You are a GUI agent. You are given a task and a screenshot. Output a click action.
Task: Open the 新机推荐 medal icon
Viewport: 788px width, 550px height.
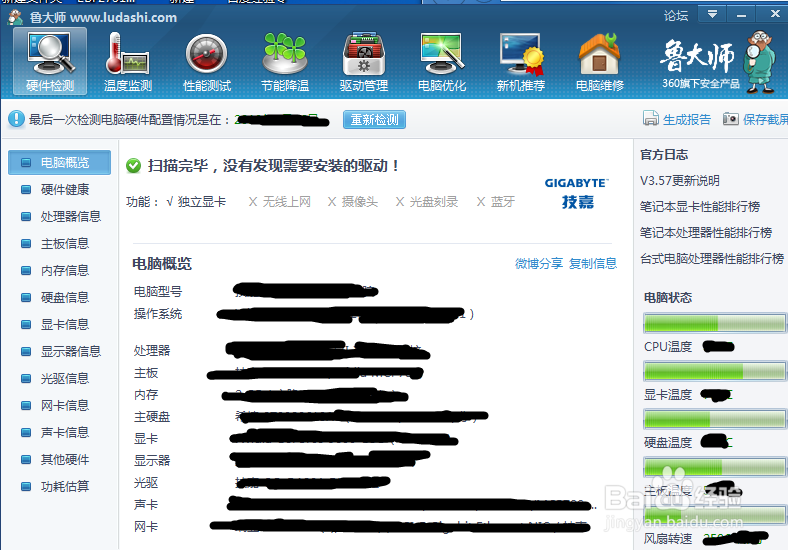[x=521, y=61]
